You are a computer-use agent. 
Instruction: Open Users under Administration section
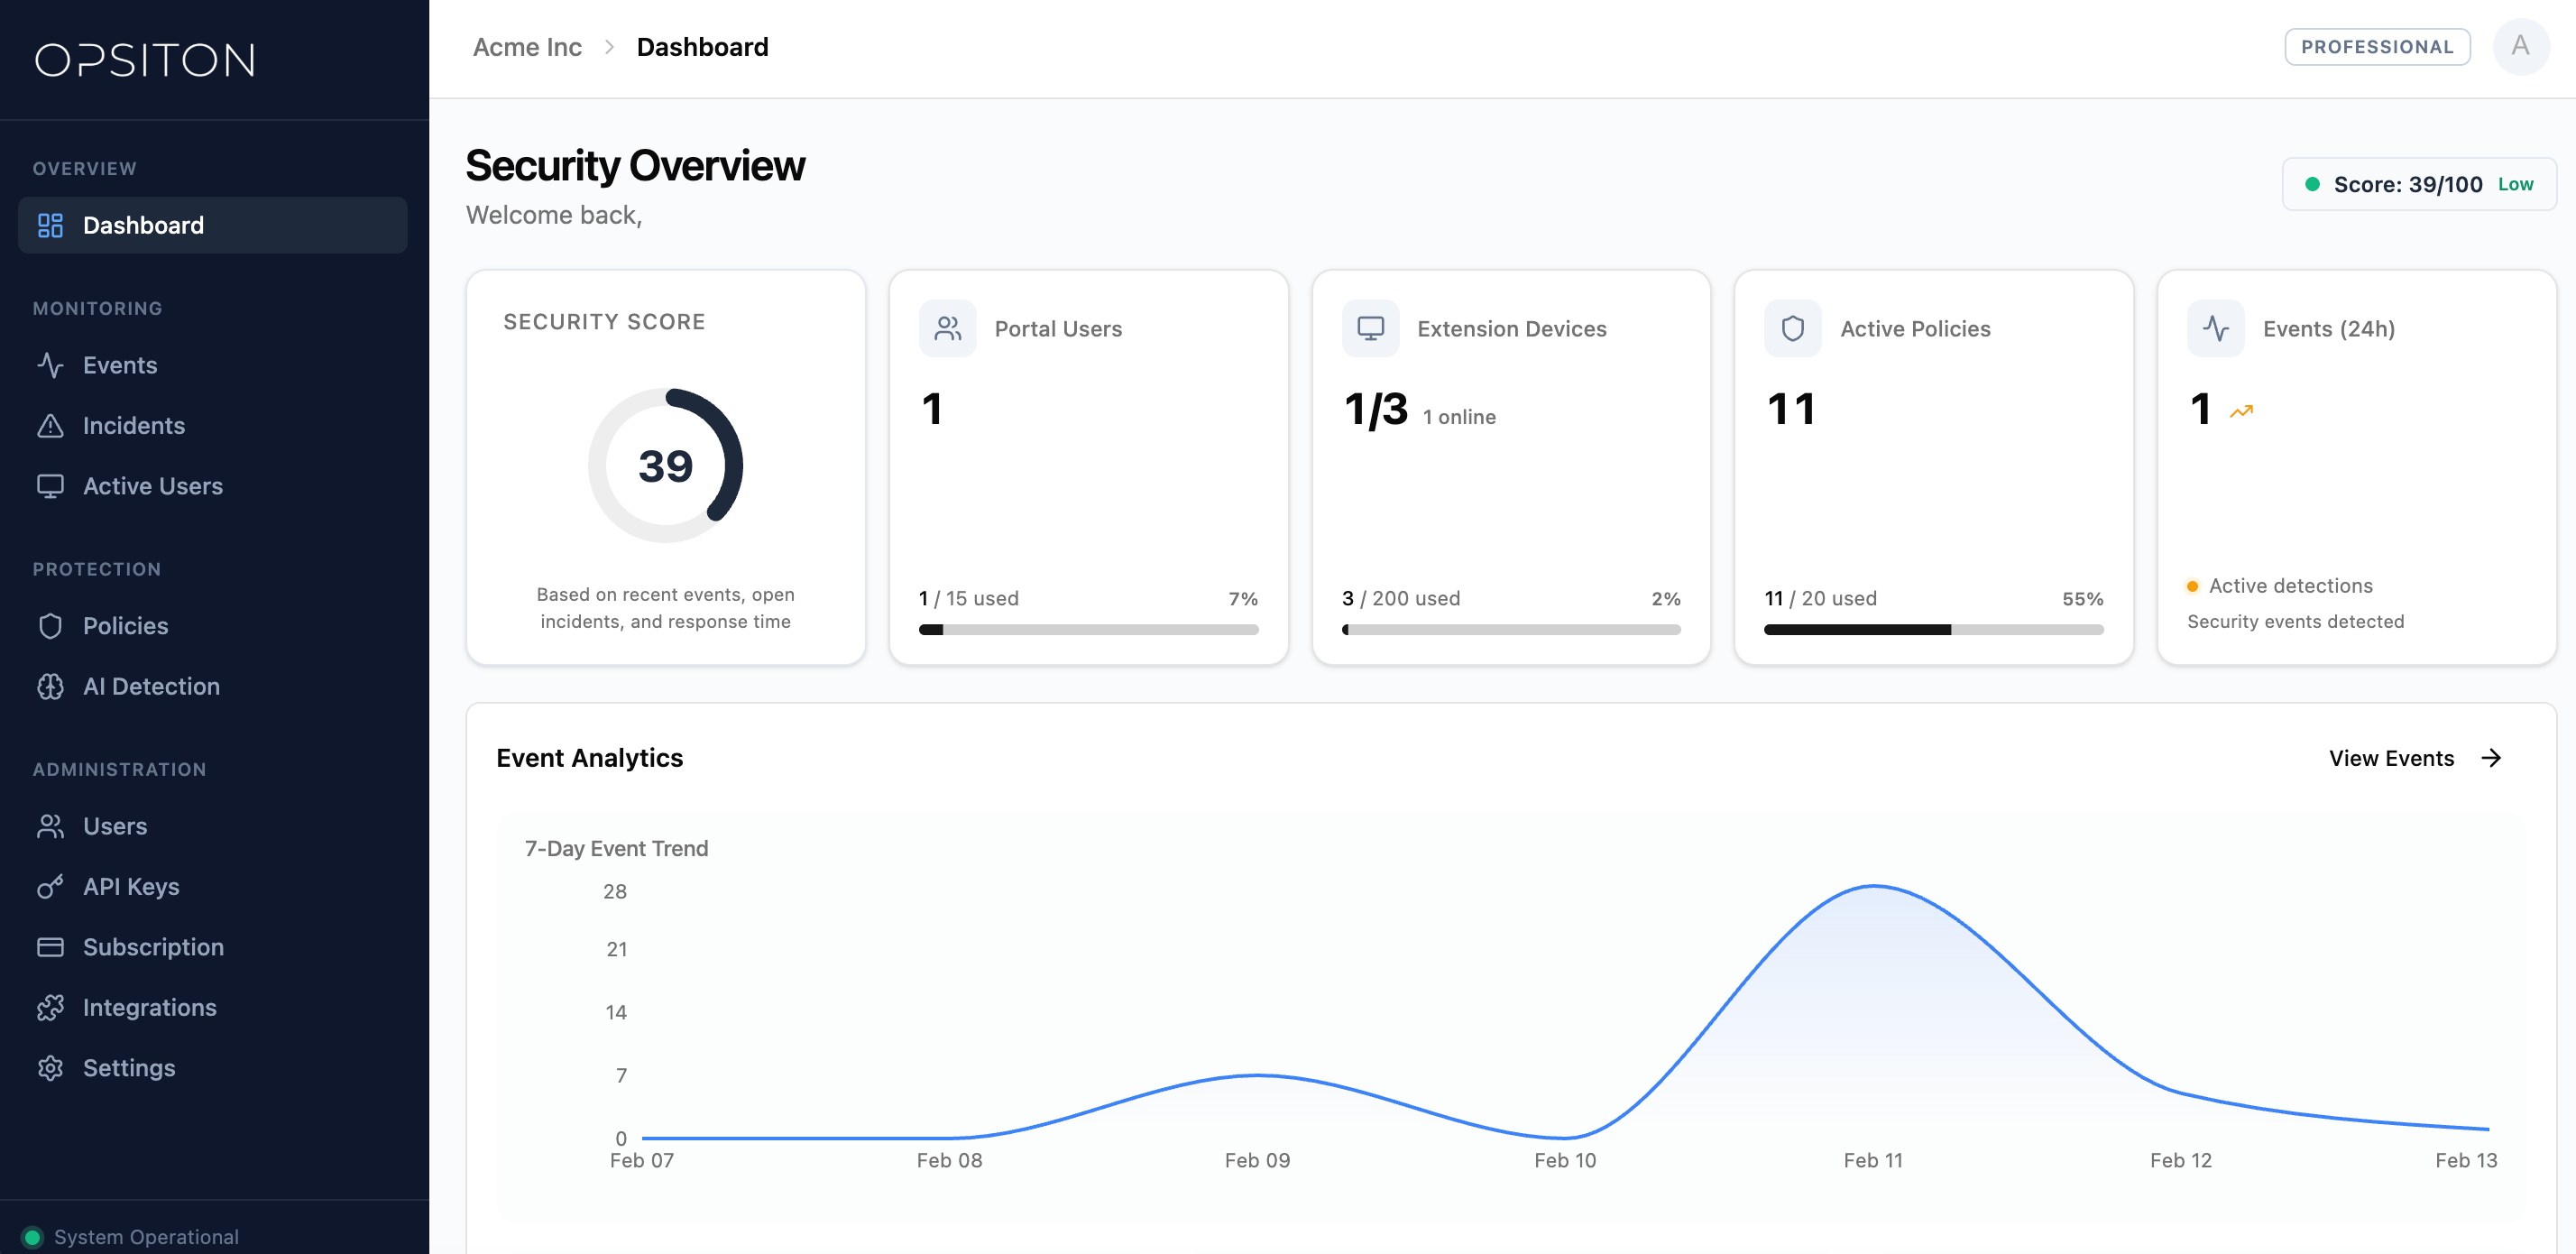114,826
